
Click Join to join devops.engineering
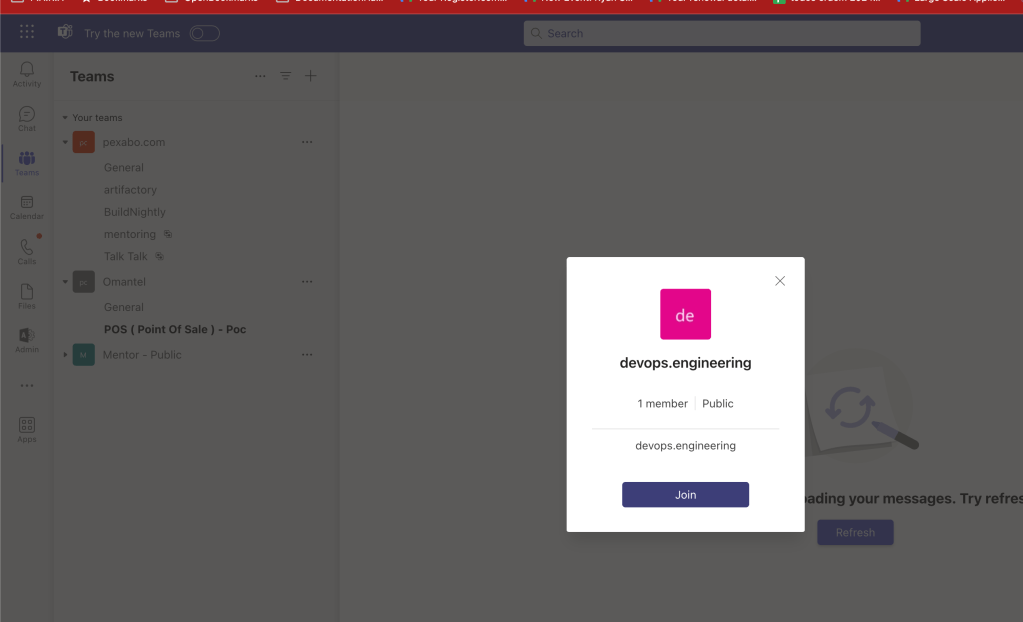coord(685,494)
